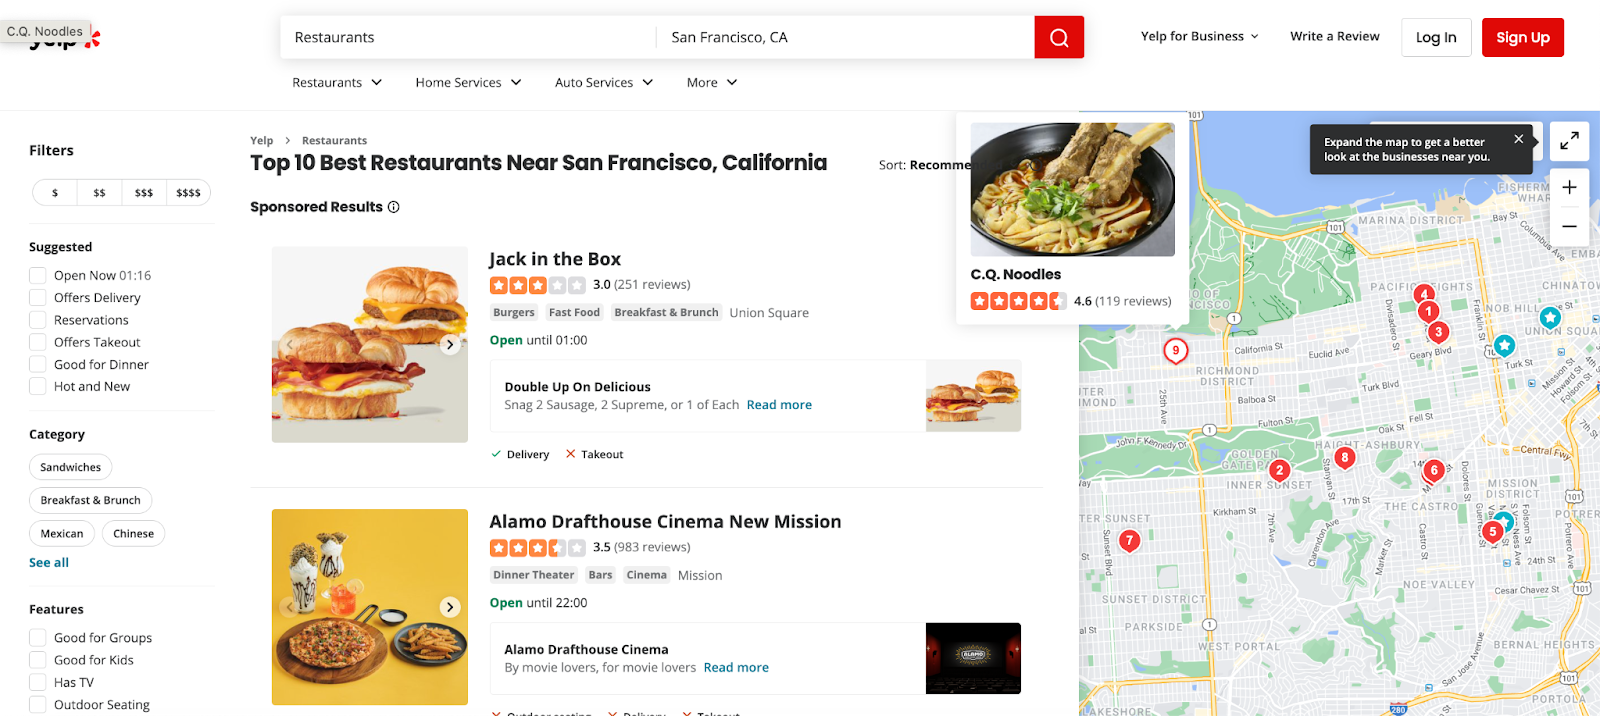This screenshot has height=716, width=1600.
Task: Check Good for Groups feature
Action: click(x=38, y=638)
